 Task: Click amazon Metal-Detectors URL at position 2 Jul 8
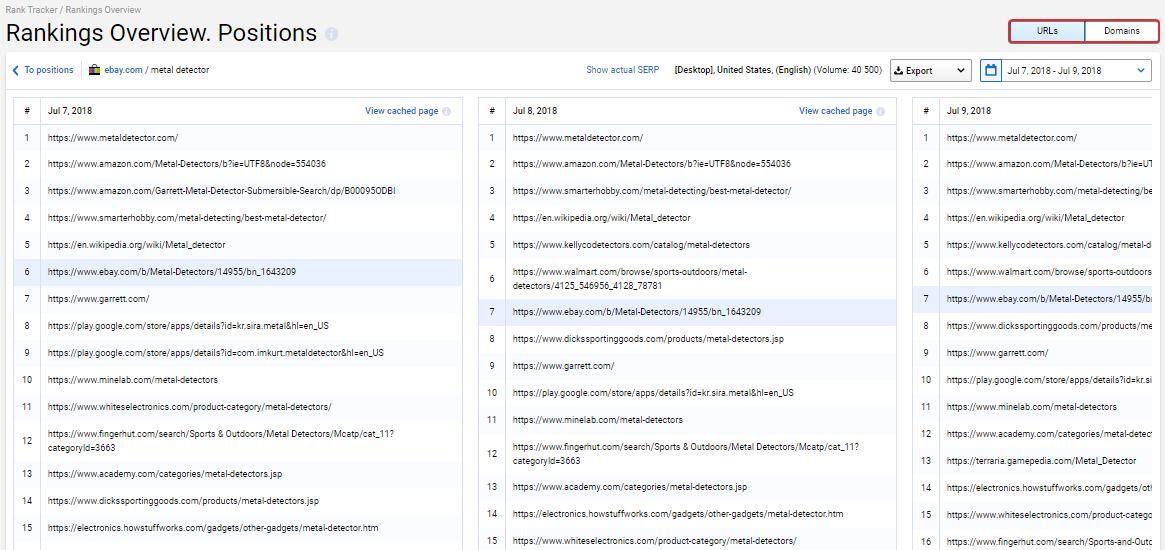tap(652, 164)
